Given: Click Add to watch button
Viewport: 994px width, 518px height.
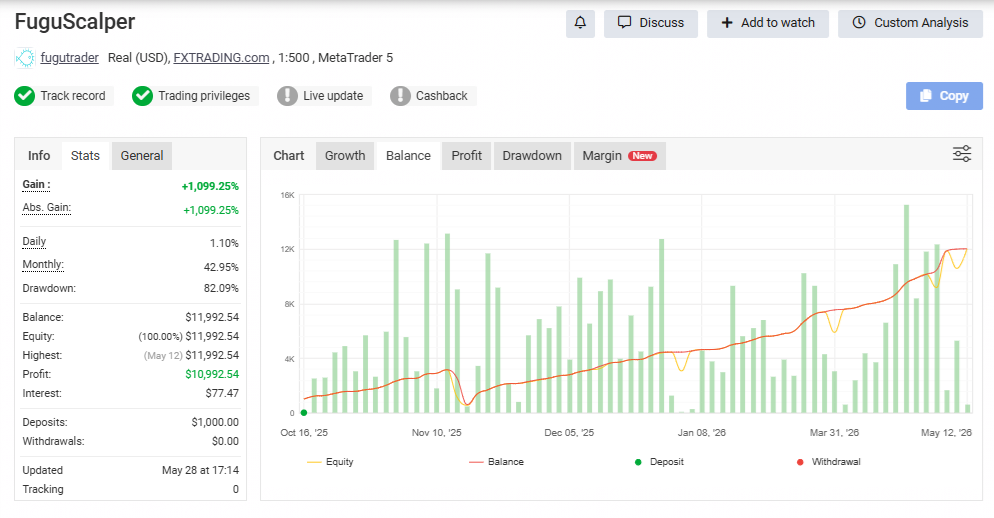Looking at the screenshot, I should click(768, 23).
